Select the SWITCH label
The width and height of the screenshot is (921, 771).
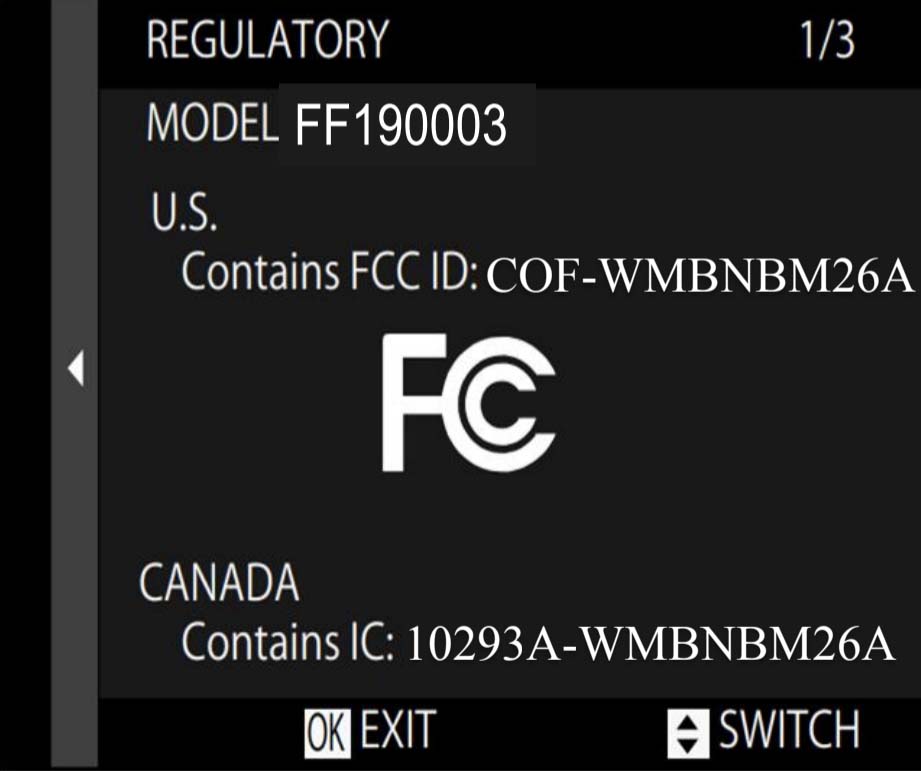tap(789, 729)
